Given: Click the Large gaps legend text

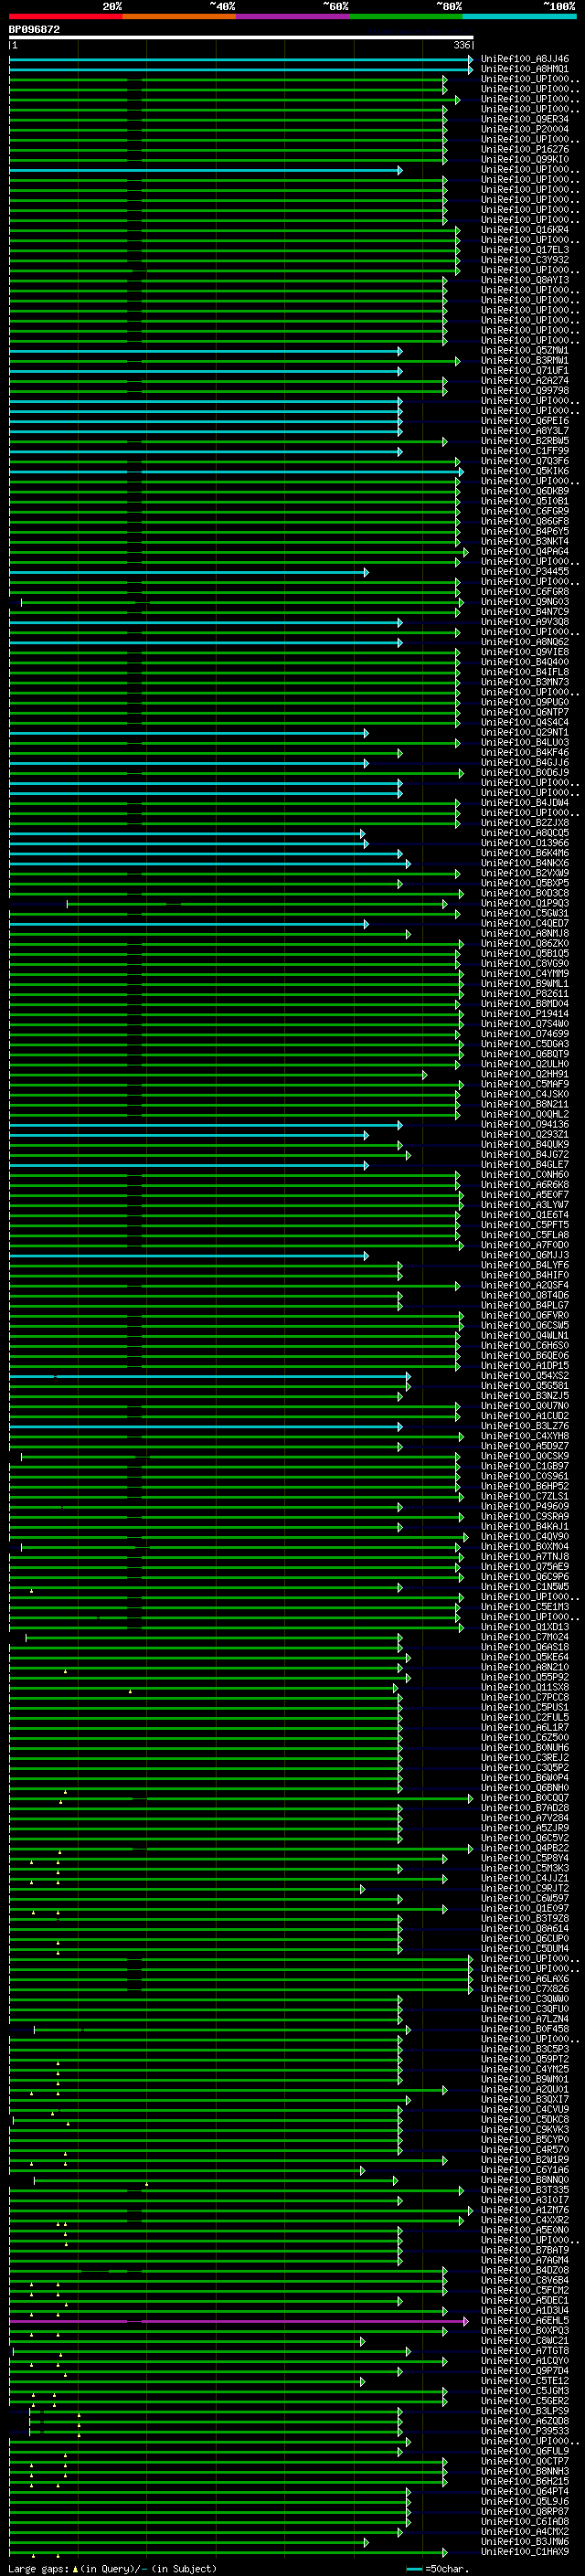Looking at the screenshot, I should click(x=112, y=2568).
